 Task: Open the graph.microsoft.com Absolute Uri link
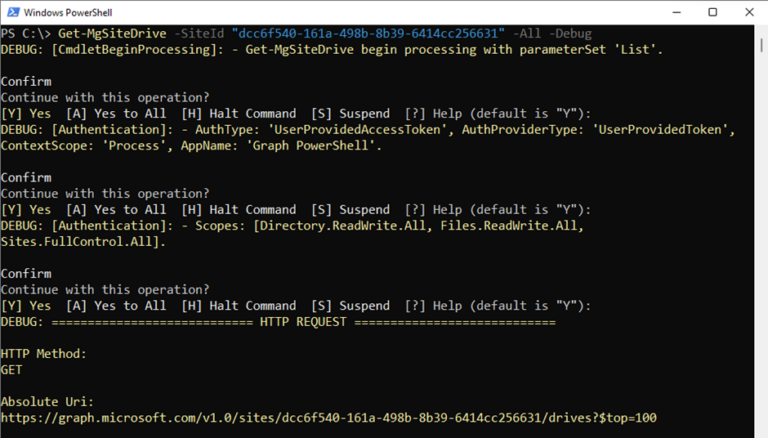coord(328,417)
